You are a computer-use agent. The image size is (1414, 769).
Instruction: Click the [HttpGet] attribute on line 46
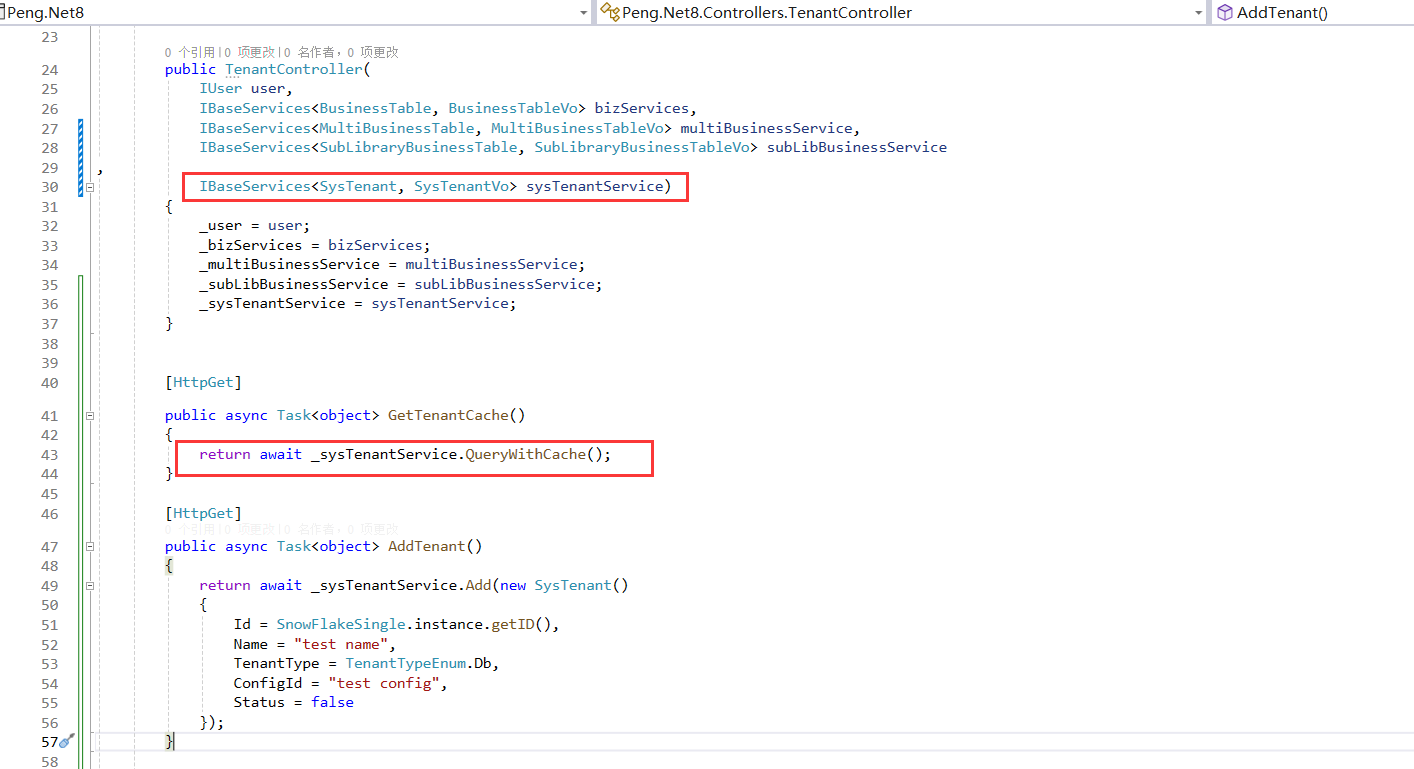coord(203,513)
